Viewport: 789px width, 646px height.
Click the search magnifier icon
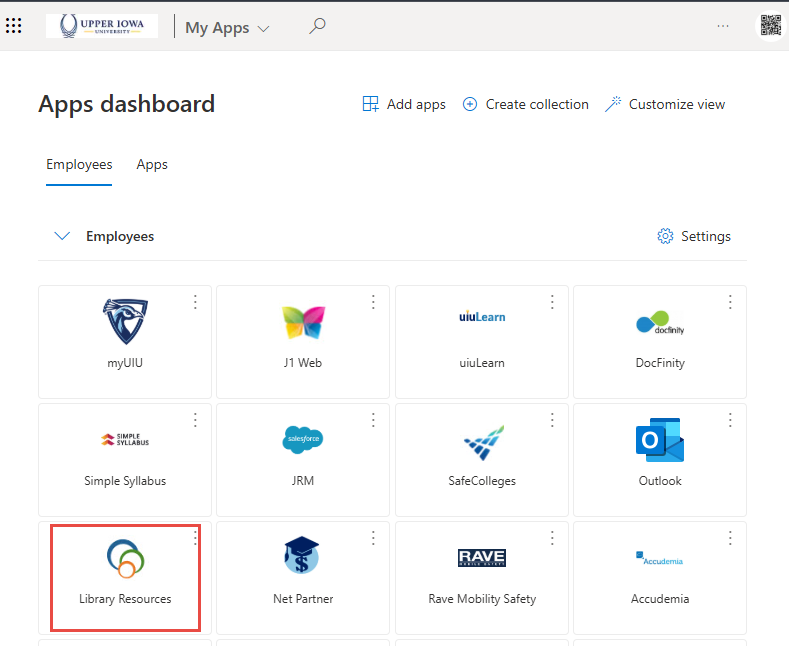(317, 26)
